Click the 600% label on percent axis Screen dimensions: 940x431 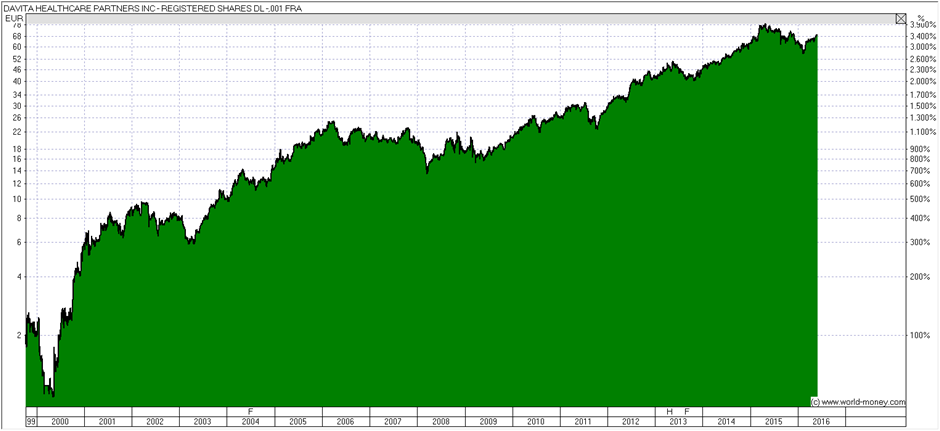coord(920,184)
